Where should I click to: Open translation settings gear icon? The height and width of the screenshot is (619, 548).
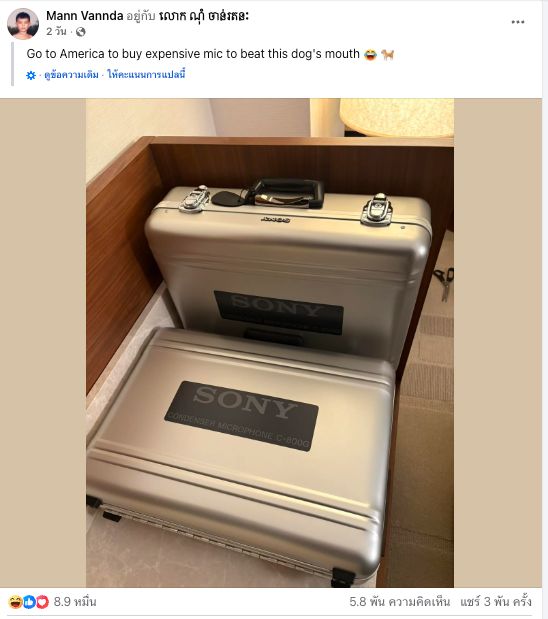[31, 75]
